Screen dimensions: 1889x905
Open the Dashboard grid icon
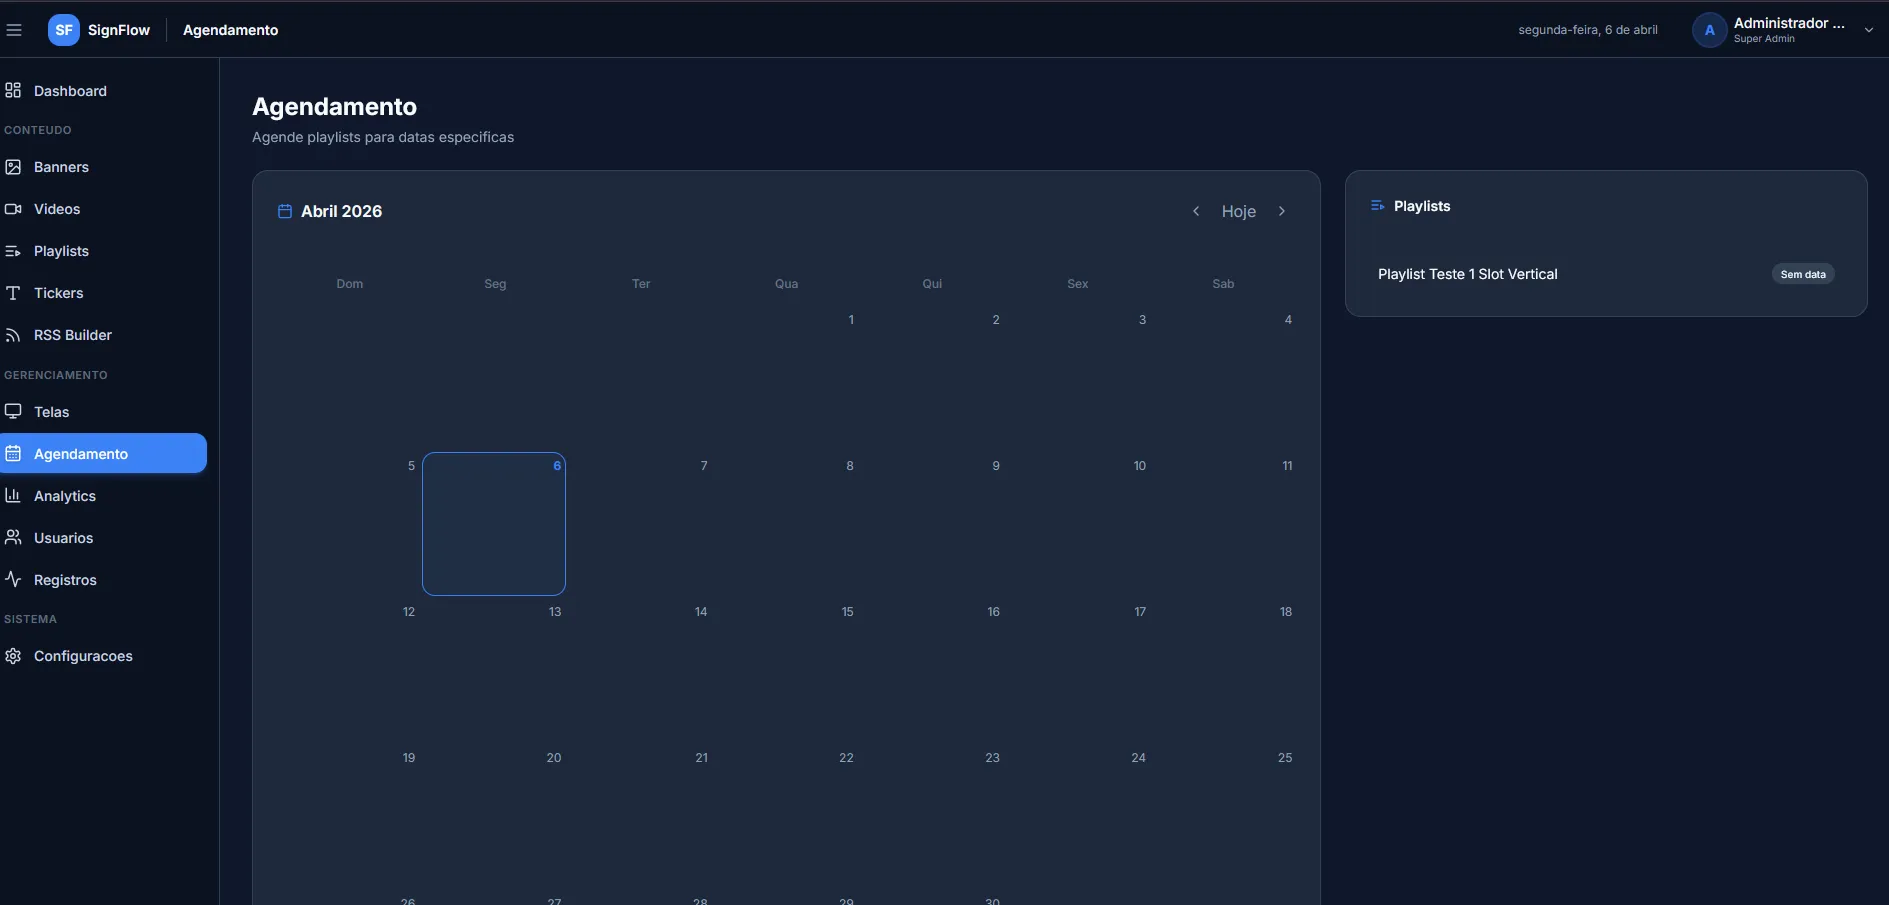[x=13, y=91]
